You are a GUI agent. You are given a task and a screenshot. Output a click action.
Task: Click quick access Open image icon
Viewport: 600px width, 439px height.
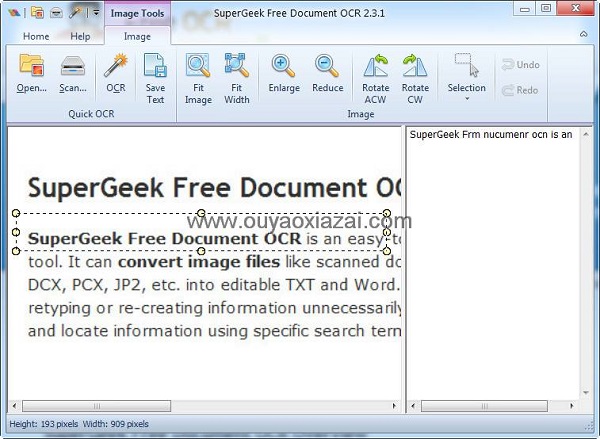[37, 13]
